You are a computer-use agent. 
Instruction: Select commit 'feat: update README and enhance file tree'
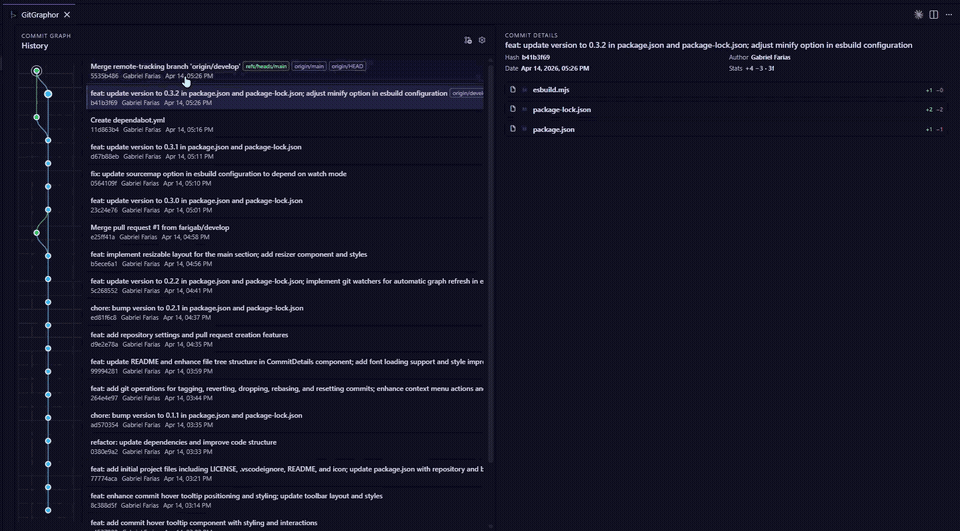click(x=285, y=366)
